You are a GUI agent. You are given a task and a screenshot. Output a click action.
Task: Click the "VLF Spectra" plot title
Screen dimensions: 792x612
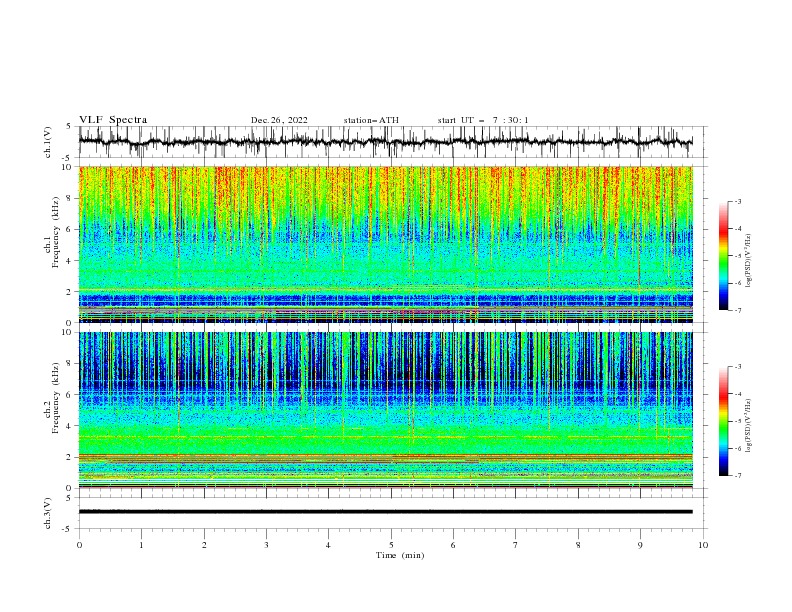tap(113, 120)
